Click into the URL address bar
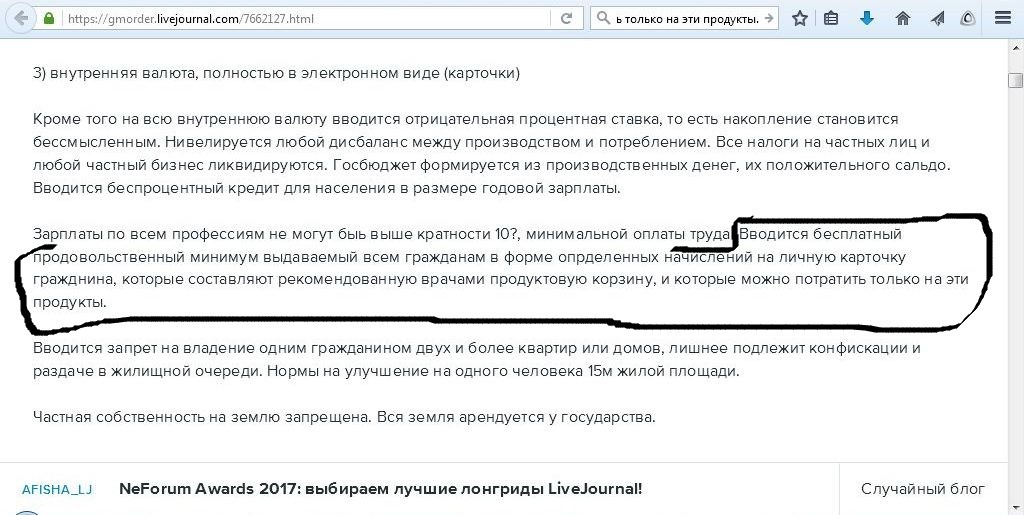Image resolution: width=1024 pixels, height=515 pixels. coord(300,19)
